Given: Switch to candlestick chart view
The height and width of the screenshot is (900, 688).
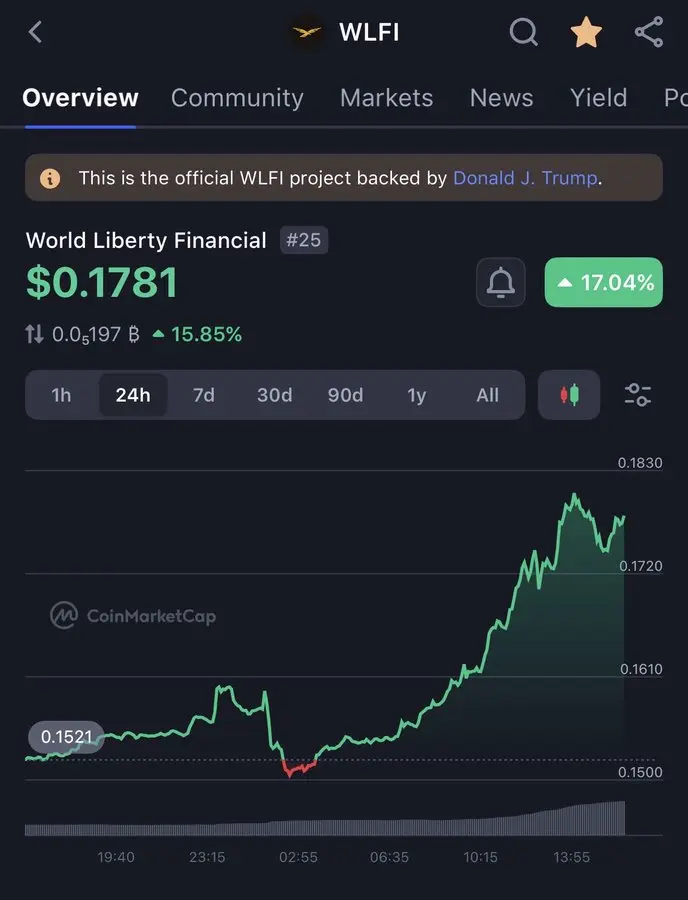Looking at the screenshot, I should [568, 394].
